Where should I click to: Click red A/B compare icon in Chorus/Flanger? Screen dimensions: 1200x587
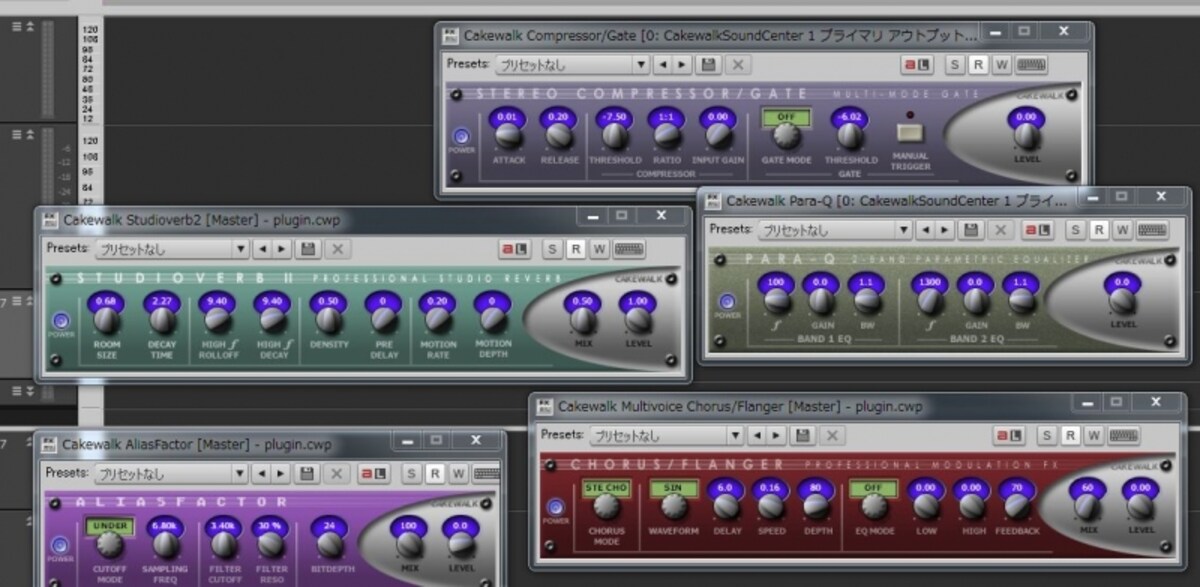(1005, 436)
